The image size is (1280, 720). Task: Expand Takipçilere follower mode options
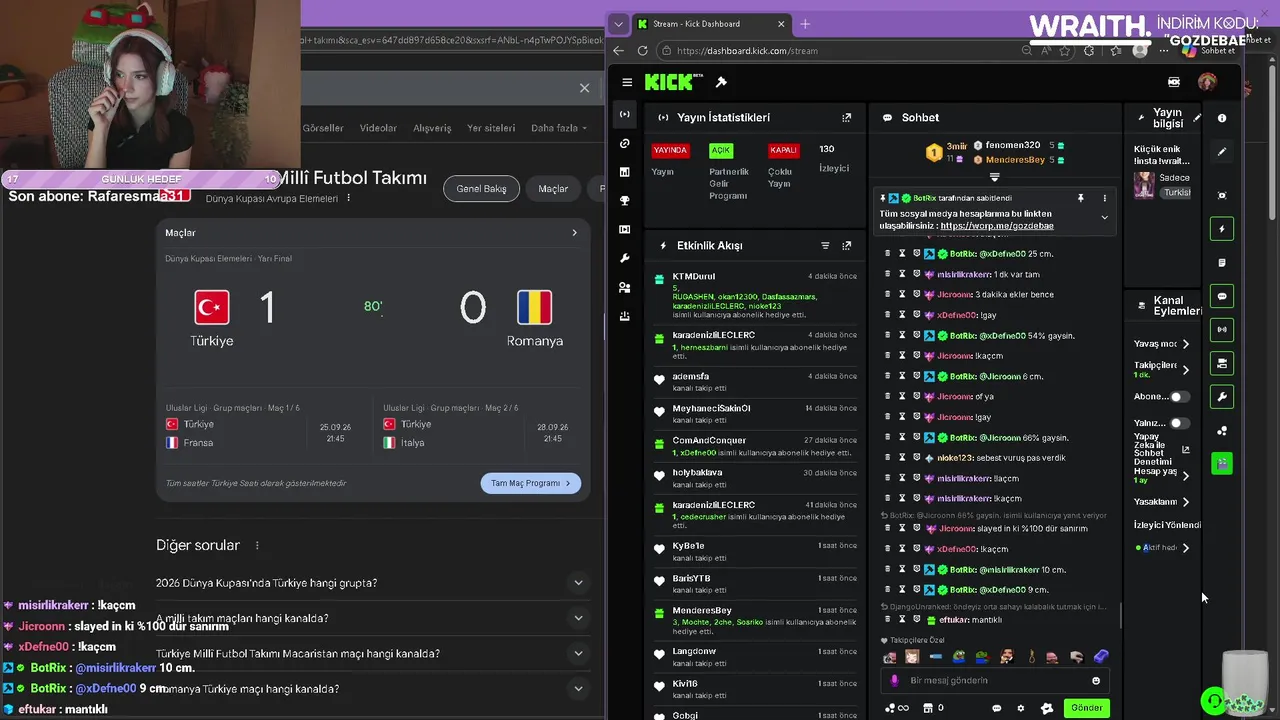1186,370
